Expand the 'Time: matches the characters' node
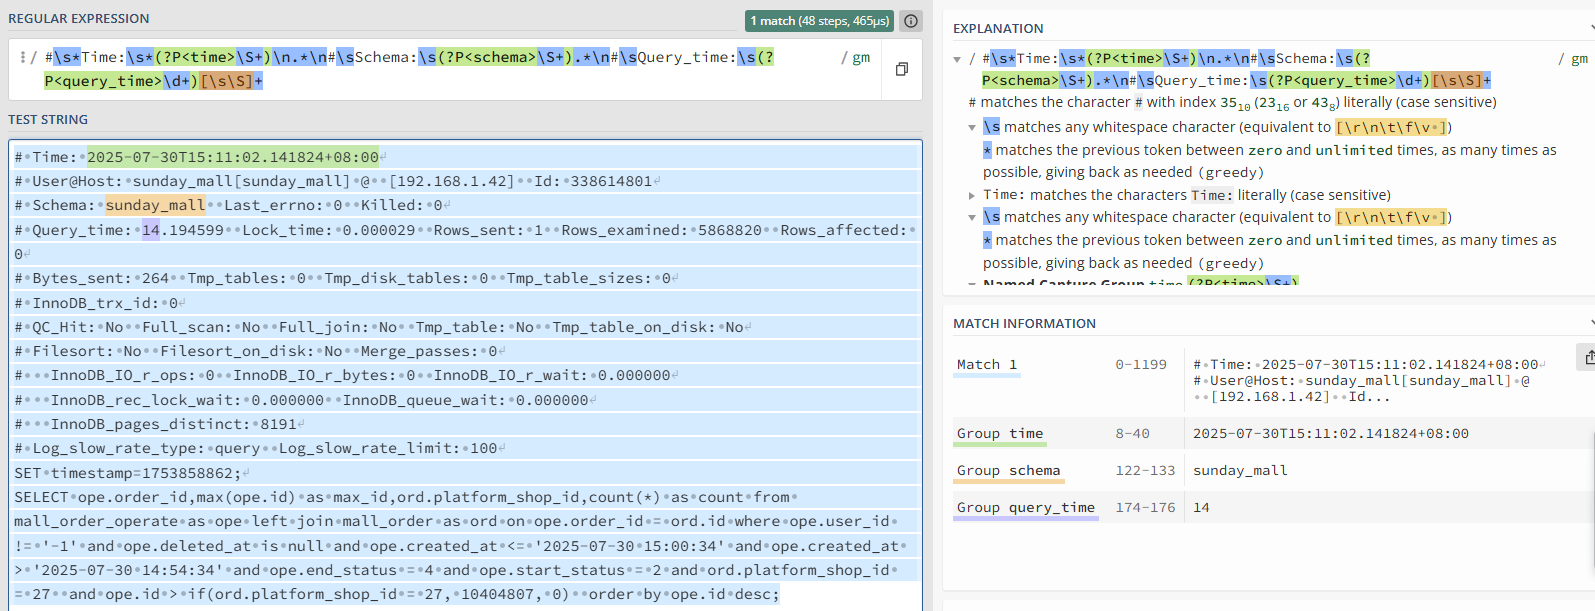This screenshot has width=1595, height=611. point(972,196)
